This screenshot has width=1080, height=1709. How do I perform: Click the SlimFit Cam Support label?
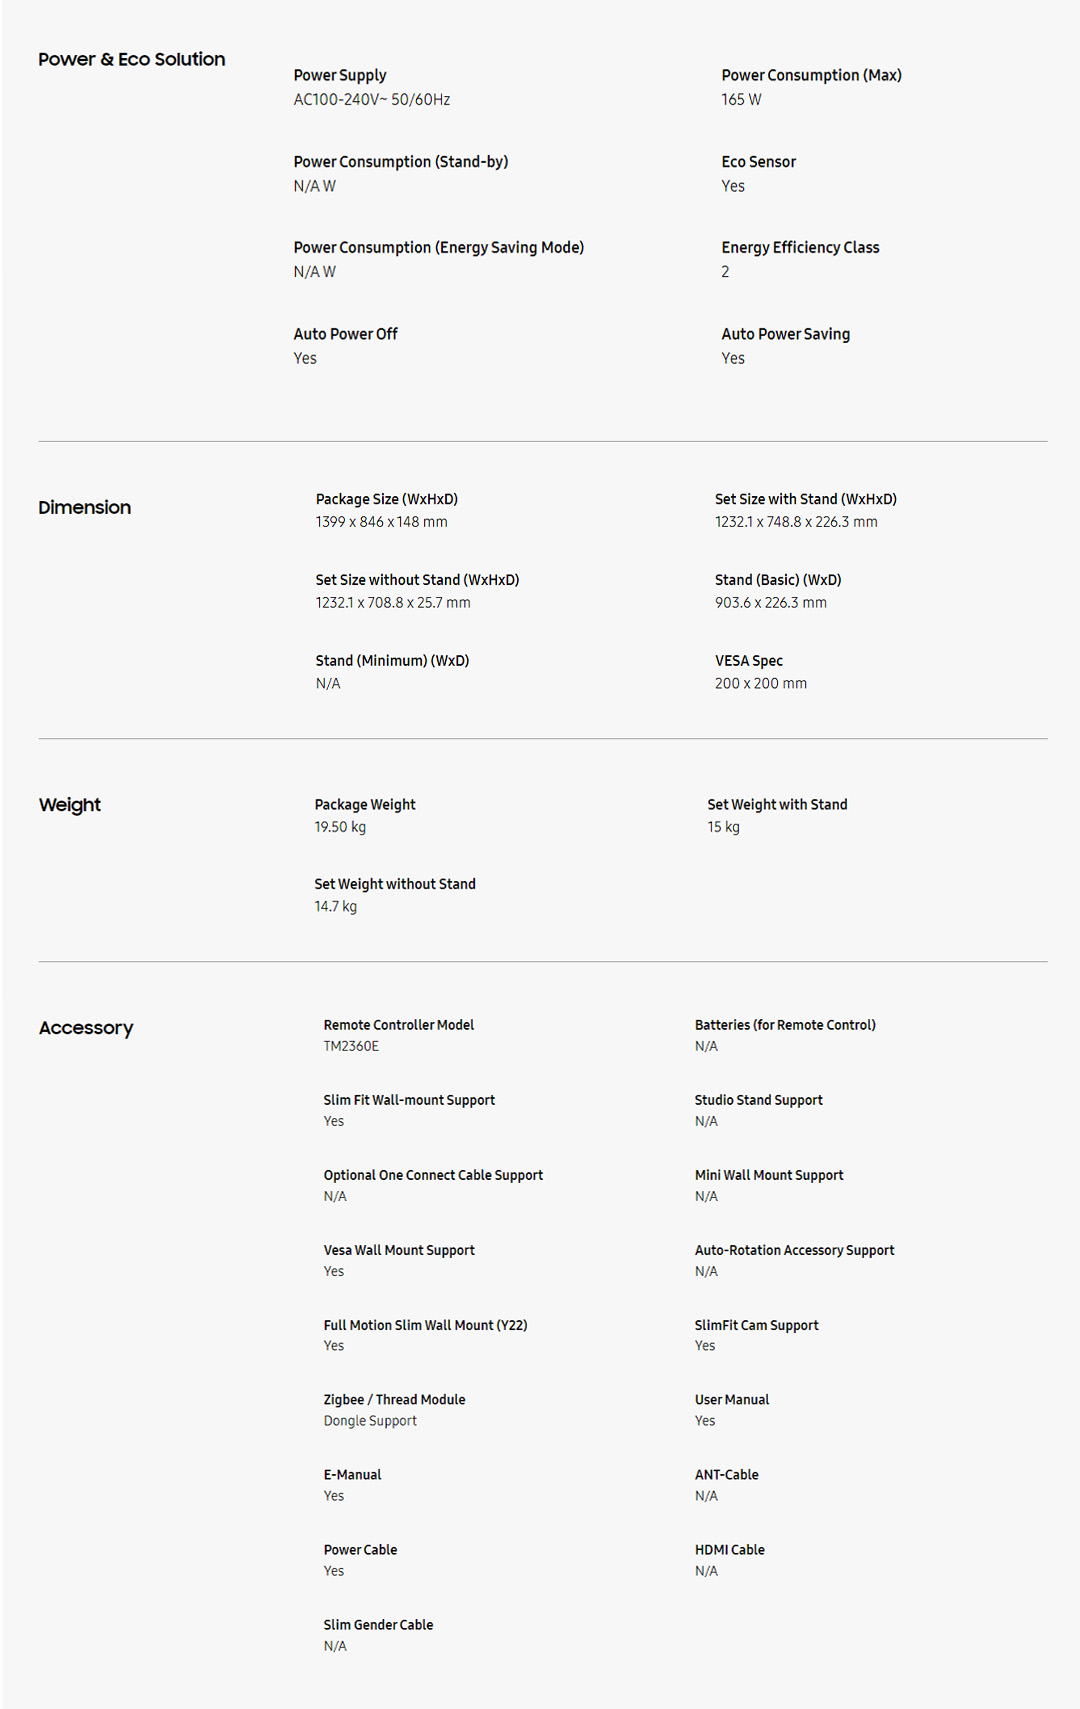point(756,1325)
